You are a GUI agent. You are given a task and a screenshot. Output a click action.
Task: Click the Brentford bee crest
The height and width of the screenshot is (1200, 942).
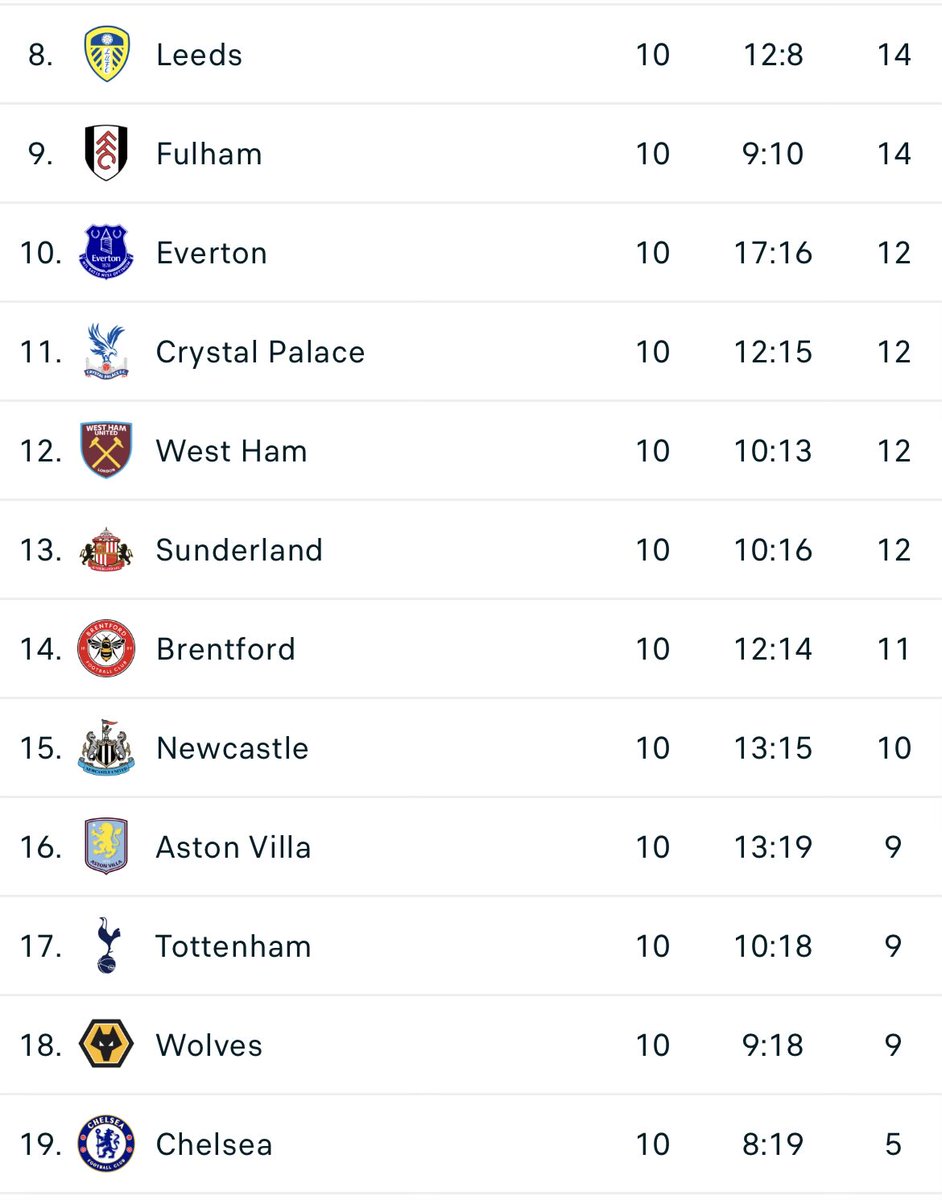pyautogui.click(x=106, y=648)
